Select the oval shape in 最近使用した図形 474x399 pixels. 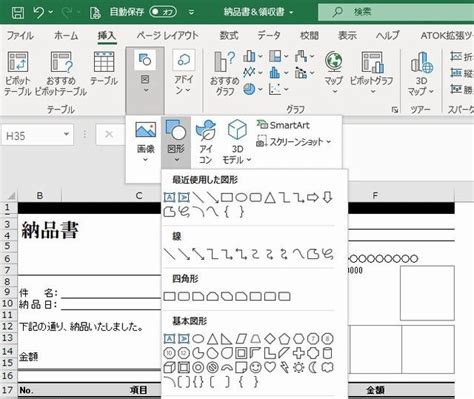[241, 198]
